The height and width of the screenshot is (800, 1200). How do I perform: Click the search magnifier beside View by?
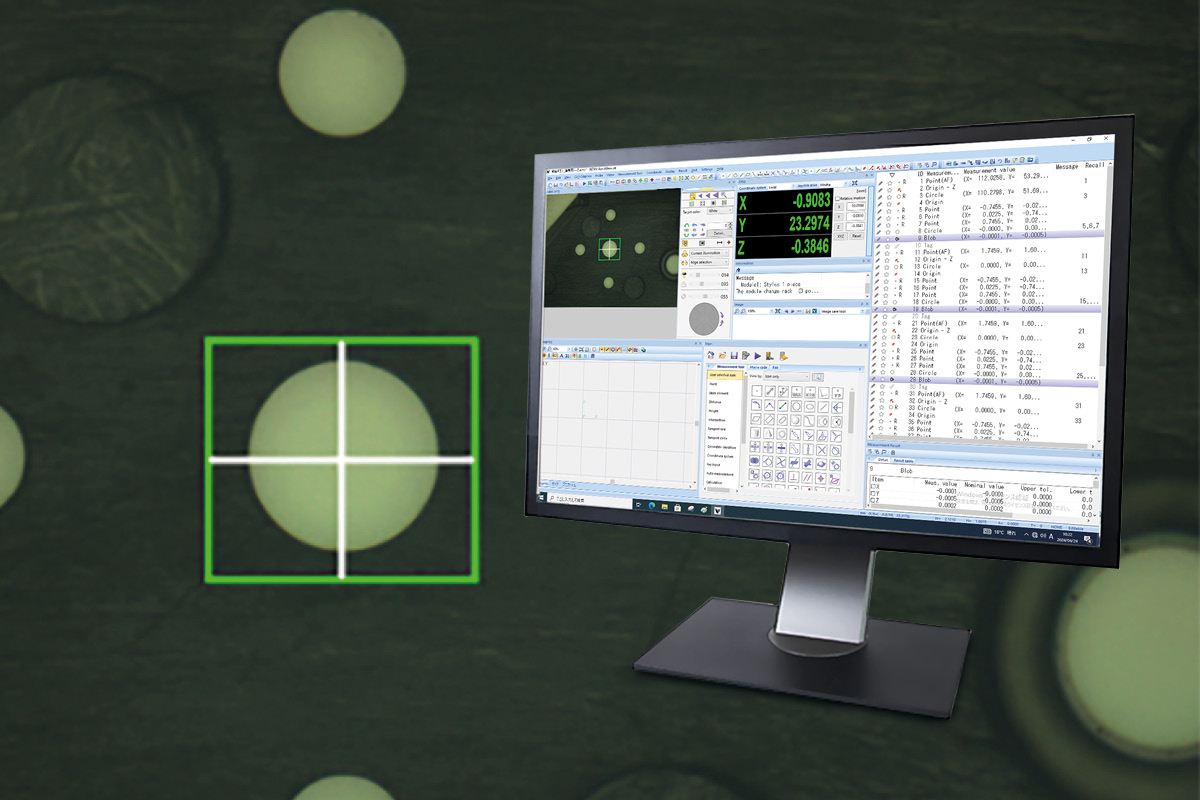tap(818, 377)
